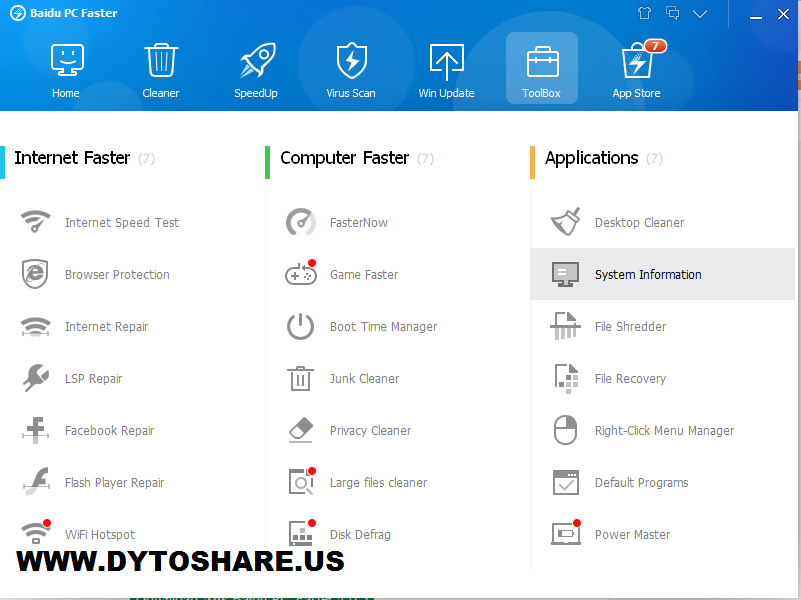Open the WiFi Hotspot label

(x=100, y=535)
